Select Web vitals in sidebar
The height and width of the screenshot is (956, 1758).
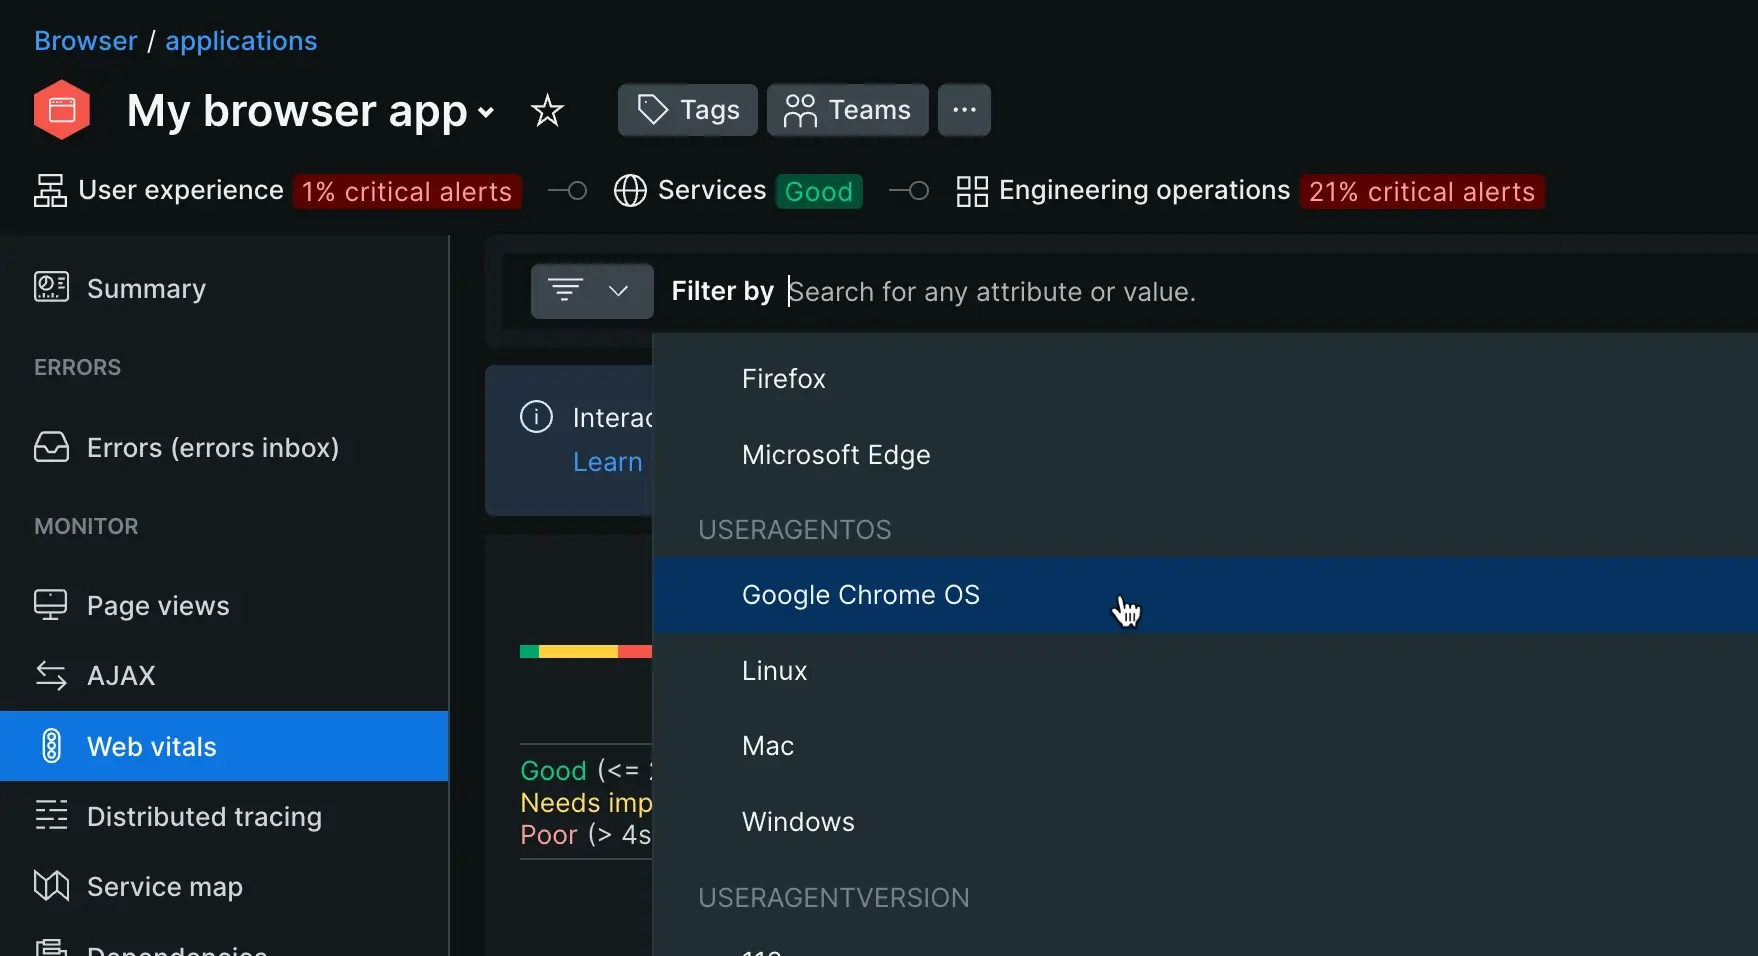(x=152, y=747)
